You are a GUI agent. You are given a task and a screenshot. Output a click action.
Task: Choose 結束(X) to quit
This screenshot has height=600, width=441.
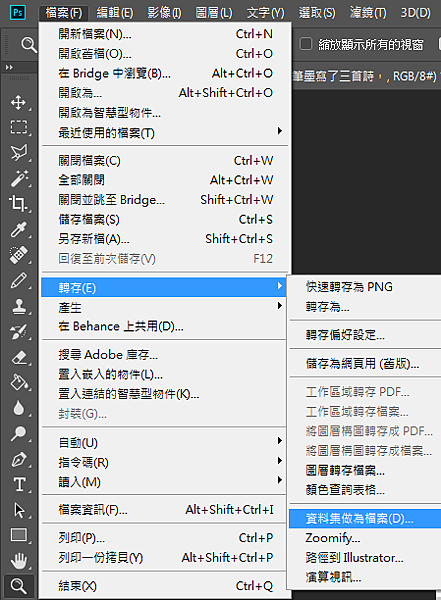pos(164,586)
